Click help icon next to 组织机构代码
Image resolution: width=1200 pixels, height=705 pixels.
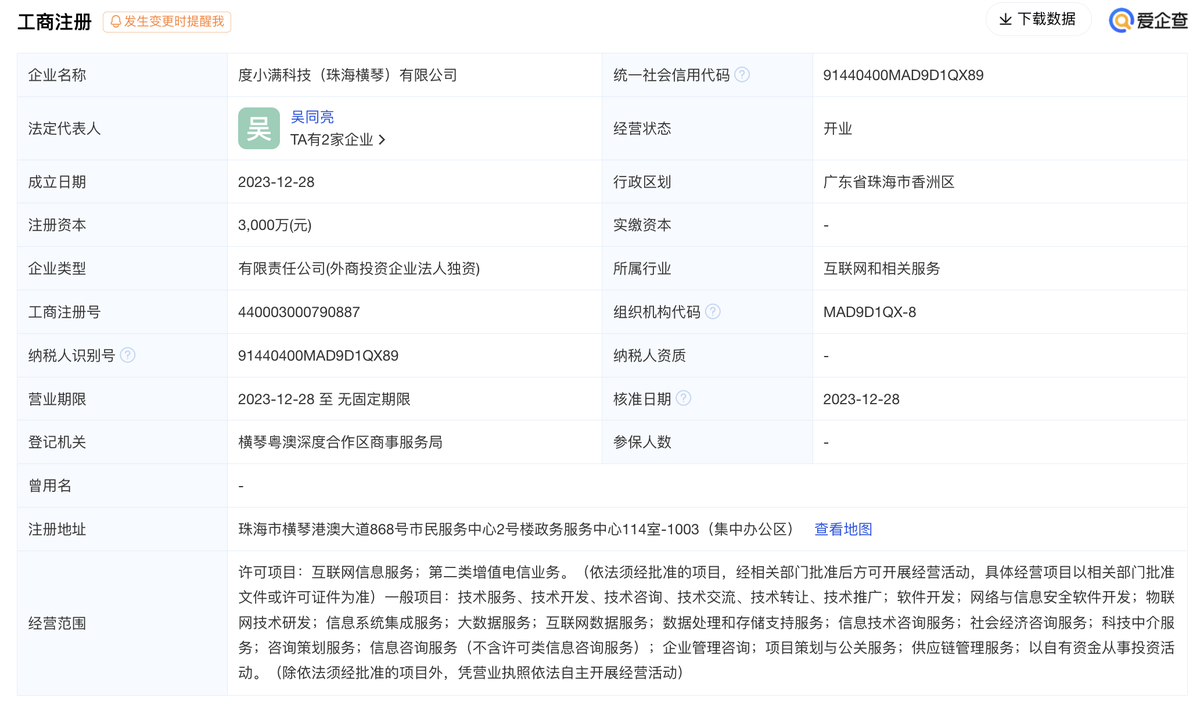pos(713,312)
